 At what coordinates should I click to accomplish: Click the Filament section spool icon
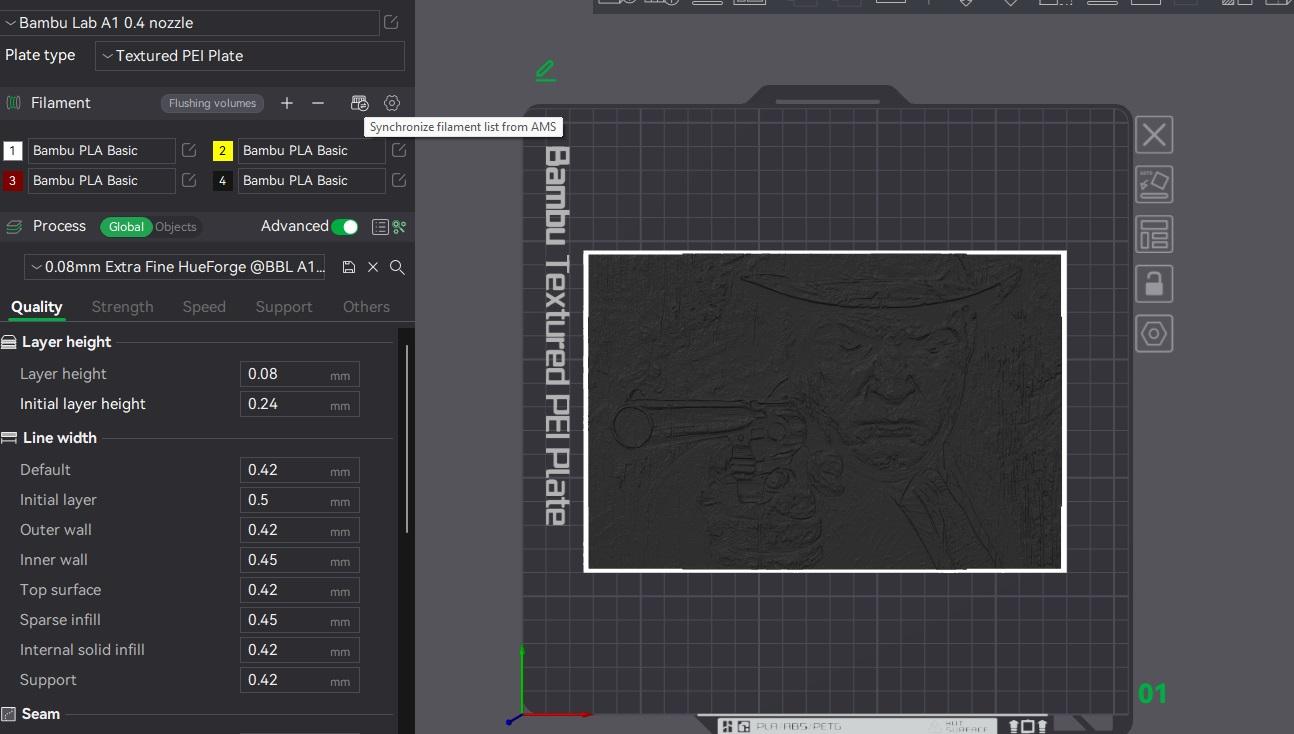[x=14, y=103]
